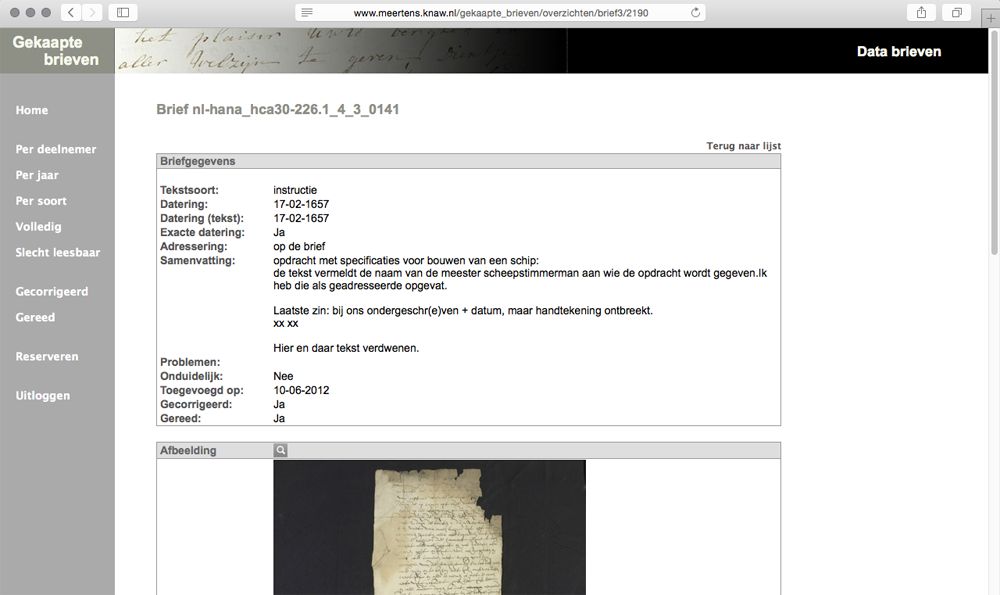
Task: Open a new tab with plus button
Action: 990,13
